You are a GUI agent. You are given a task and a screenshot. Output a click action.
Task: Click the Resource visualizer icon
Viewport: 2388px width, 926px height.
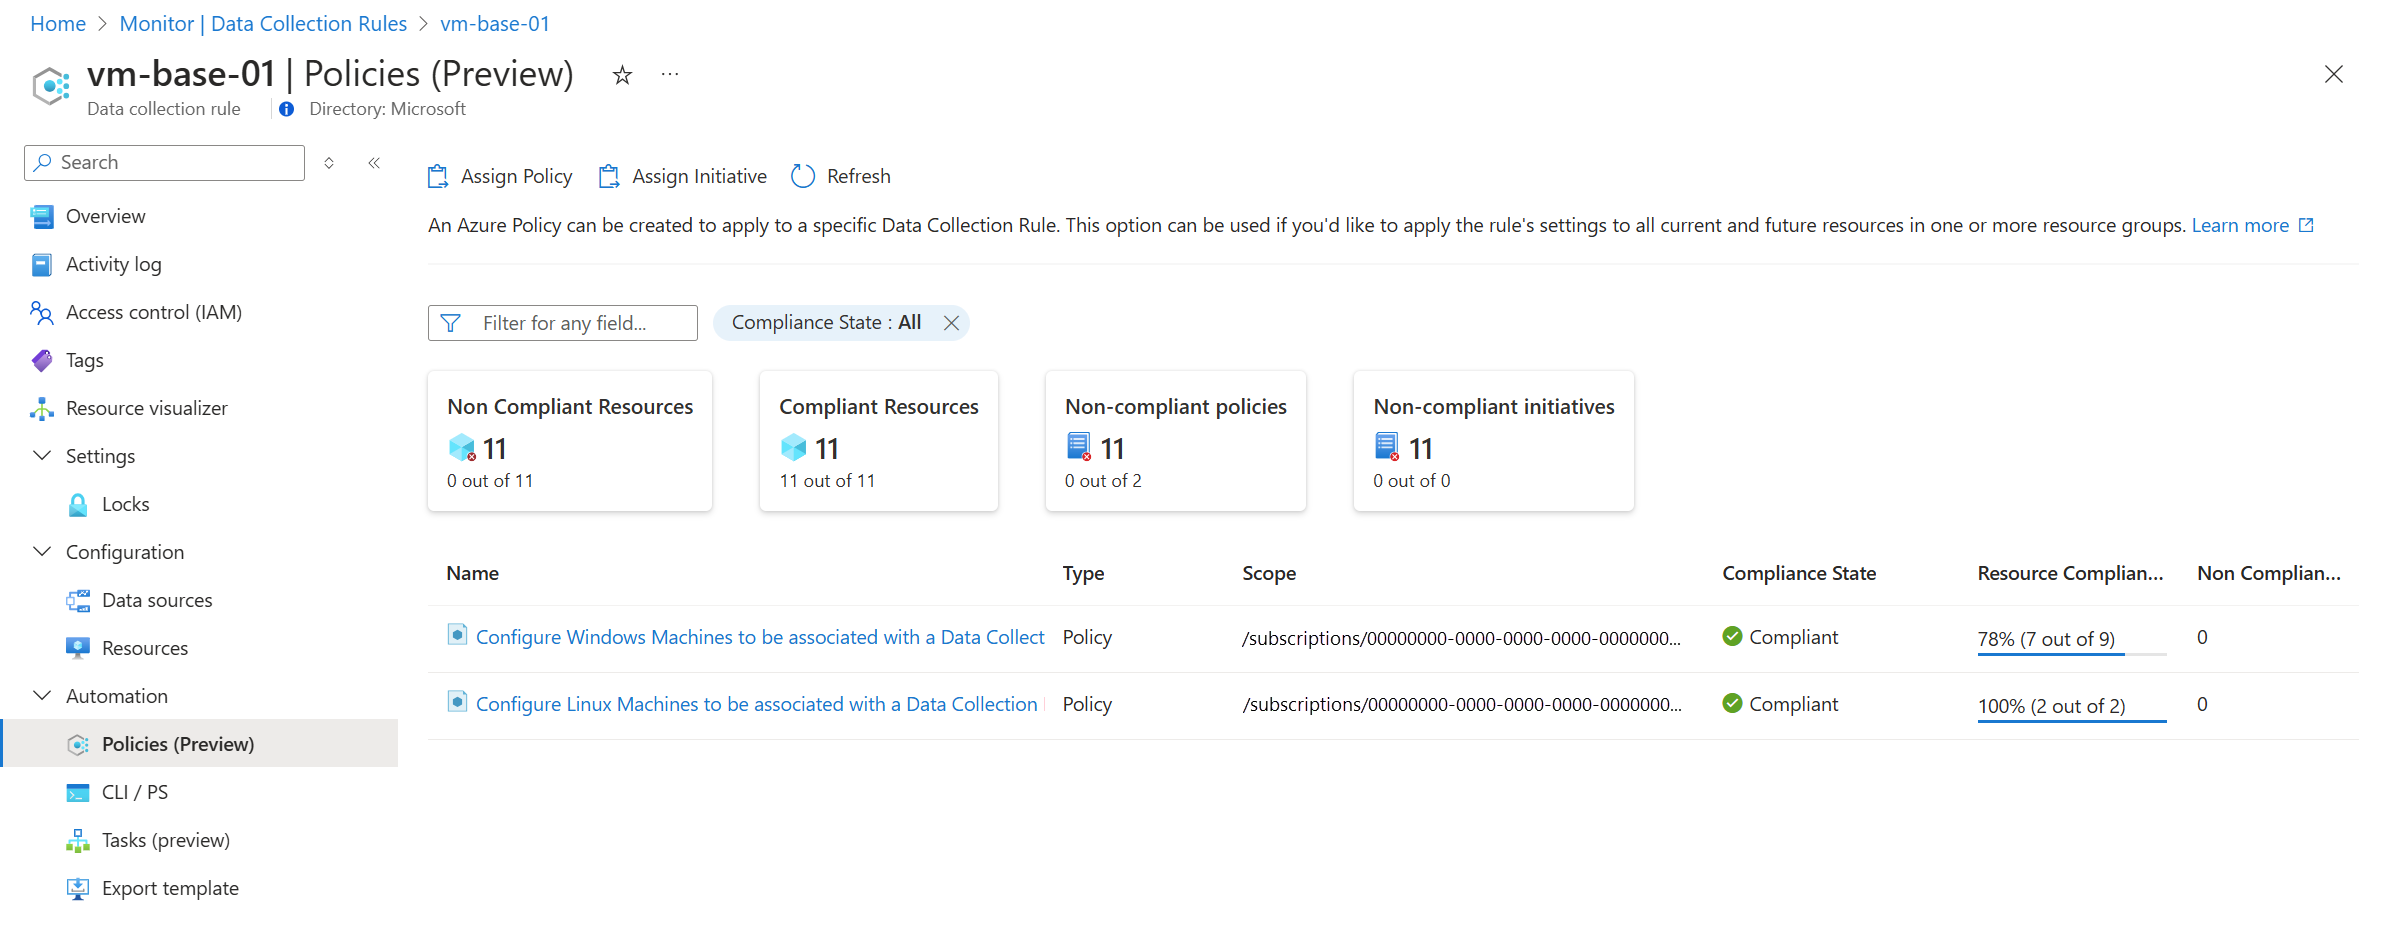[x=42, y=409]
